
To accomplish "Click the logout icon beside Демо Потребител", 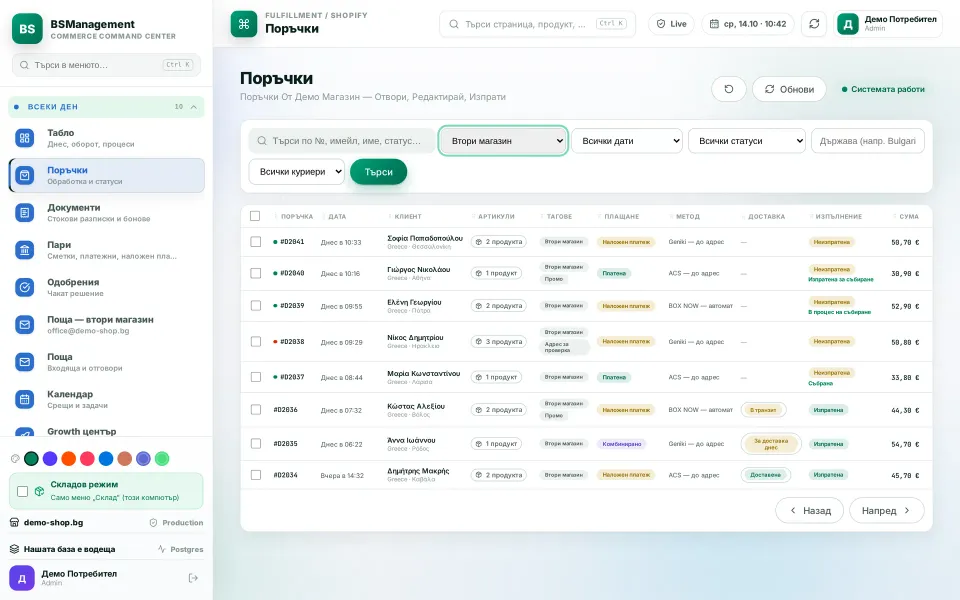I will (193, 578).
